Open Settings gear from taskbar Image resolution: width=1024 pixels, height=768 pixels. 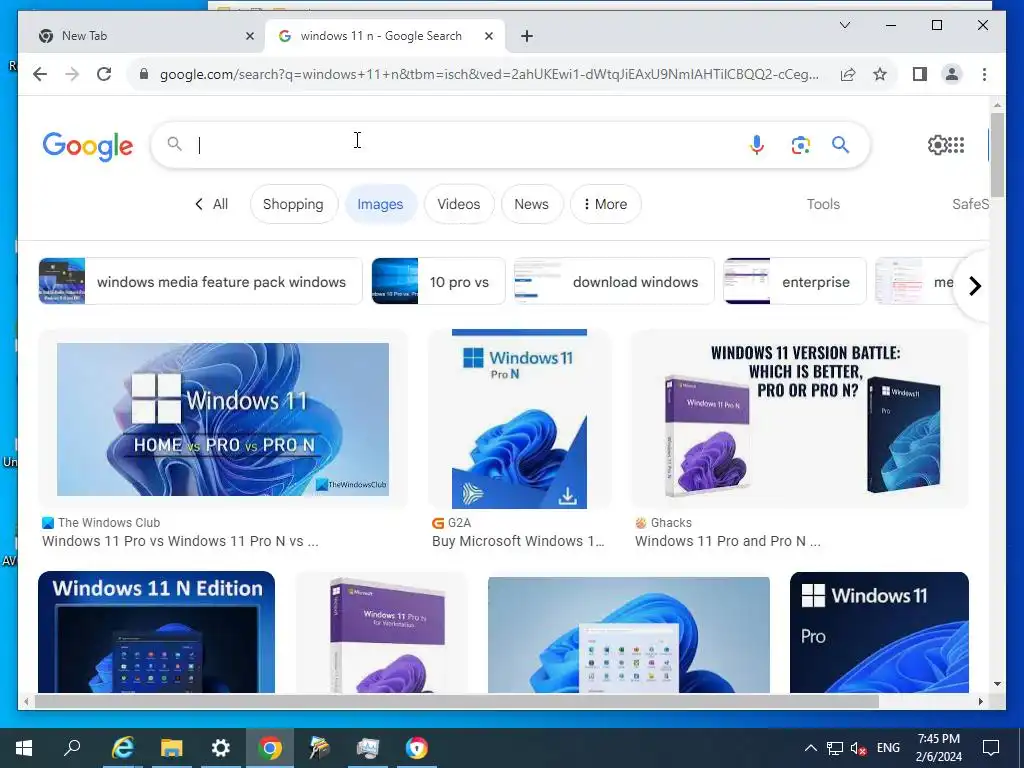(x=221, y=748)
